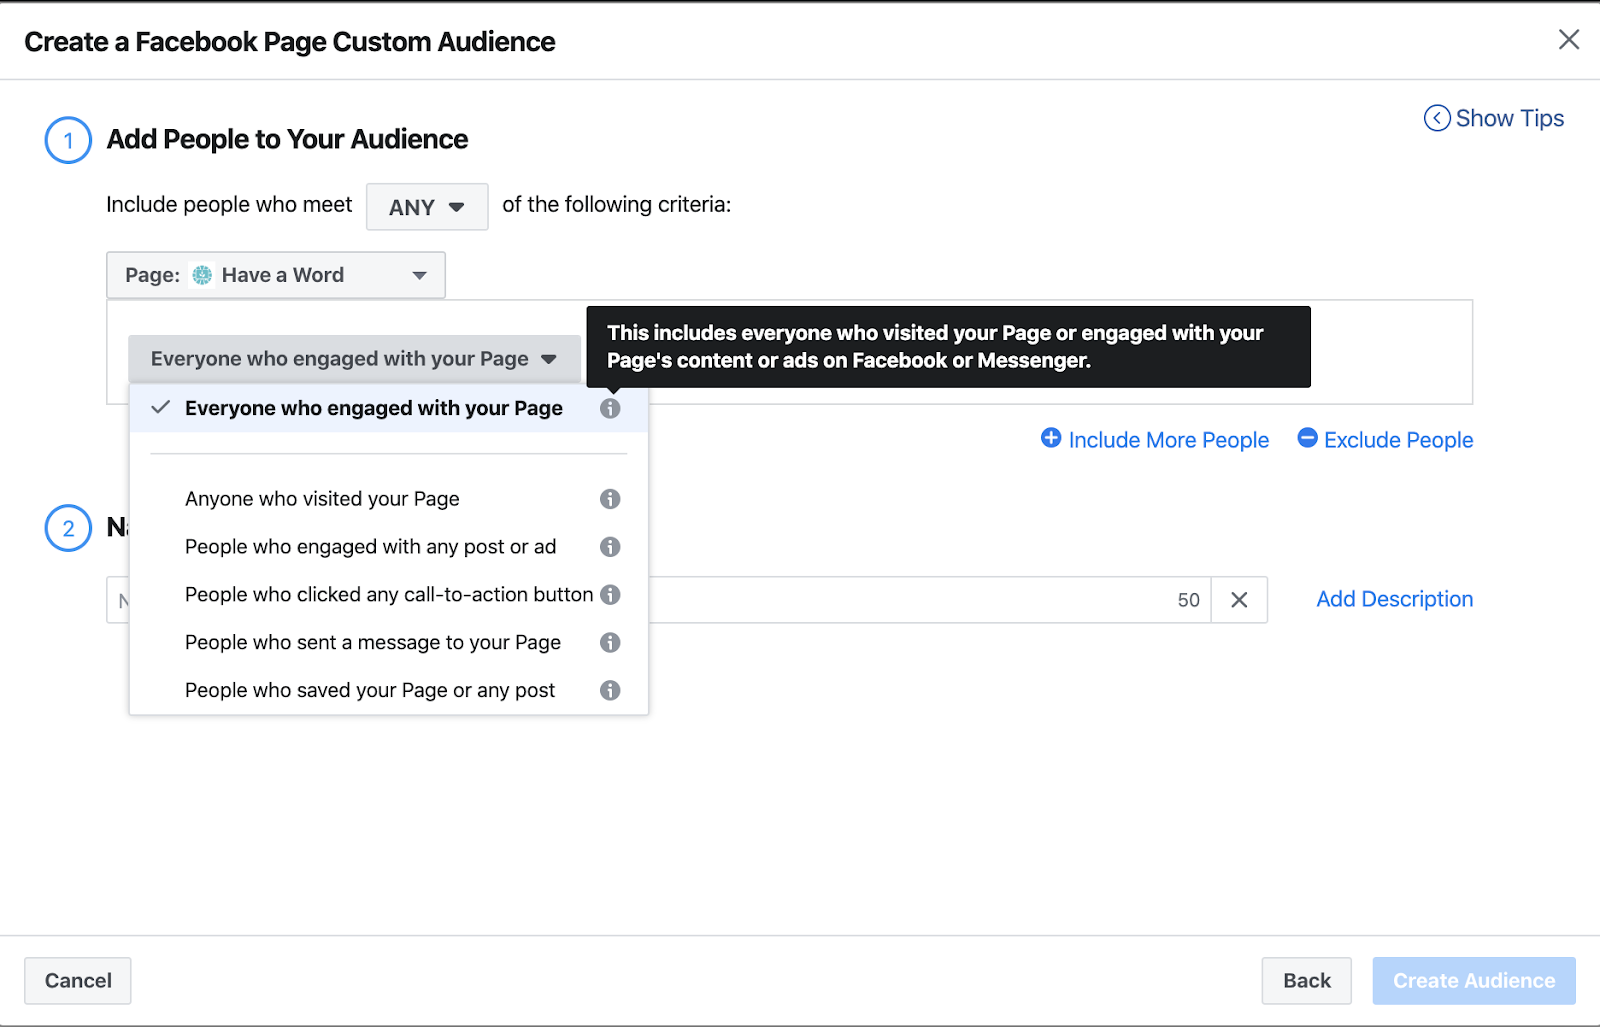Click info icon for call-to-action button option
The width and height of the screenshot is (1600, 1027).
click(x=610, y=595)
